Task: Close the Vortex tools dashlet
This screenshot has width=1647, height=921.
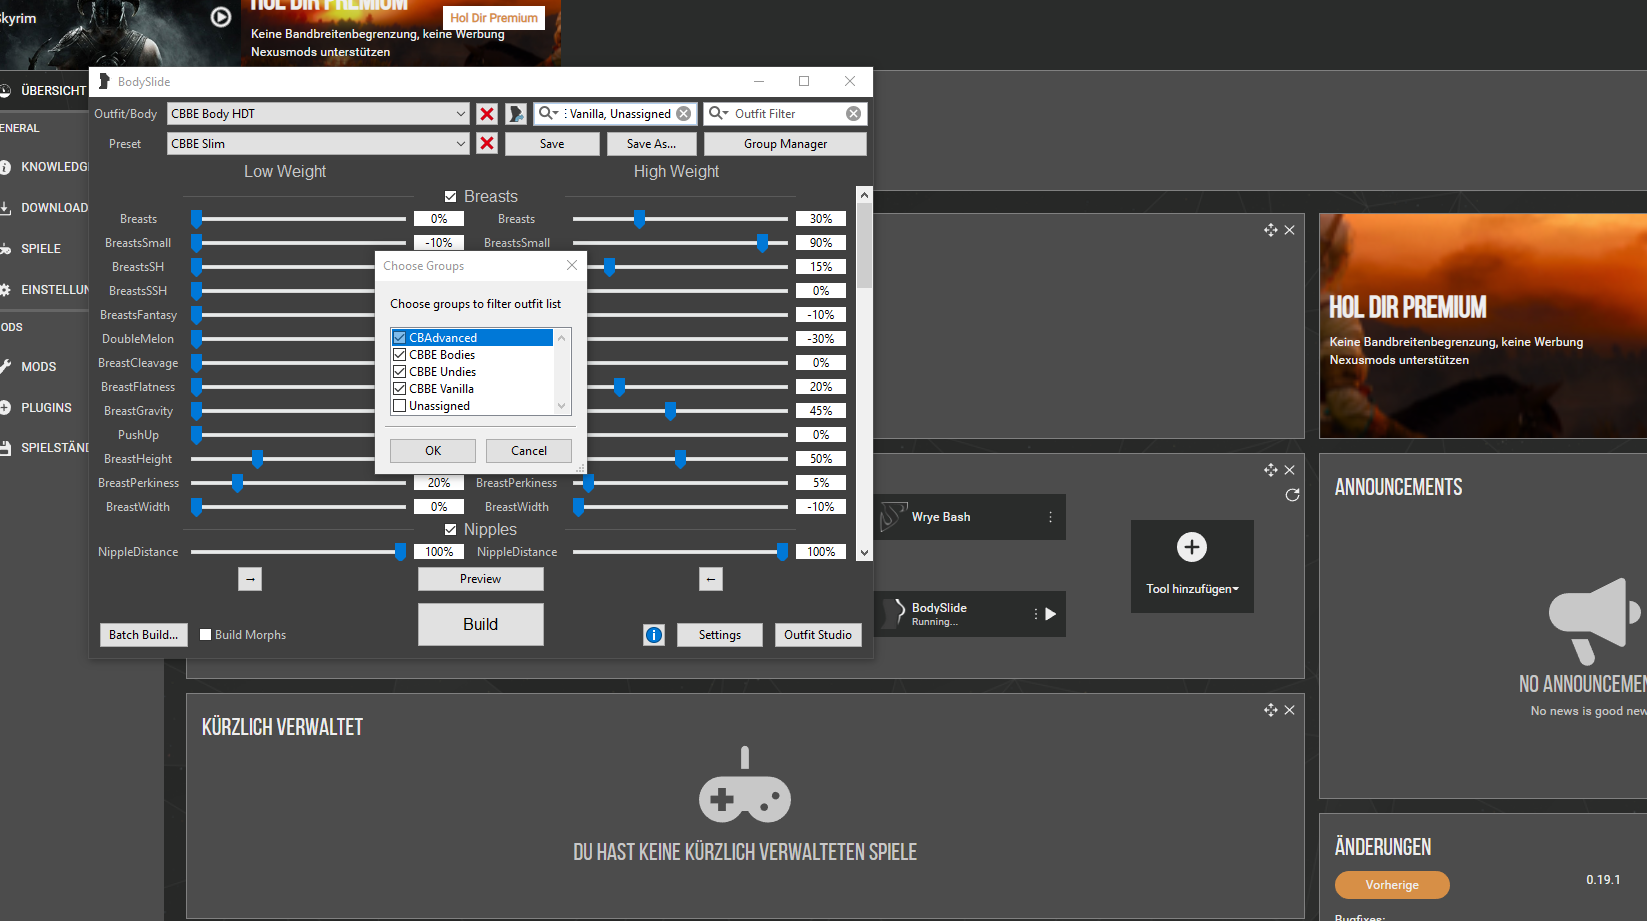Action: pyautogui.click(x=1290, y=470)
